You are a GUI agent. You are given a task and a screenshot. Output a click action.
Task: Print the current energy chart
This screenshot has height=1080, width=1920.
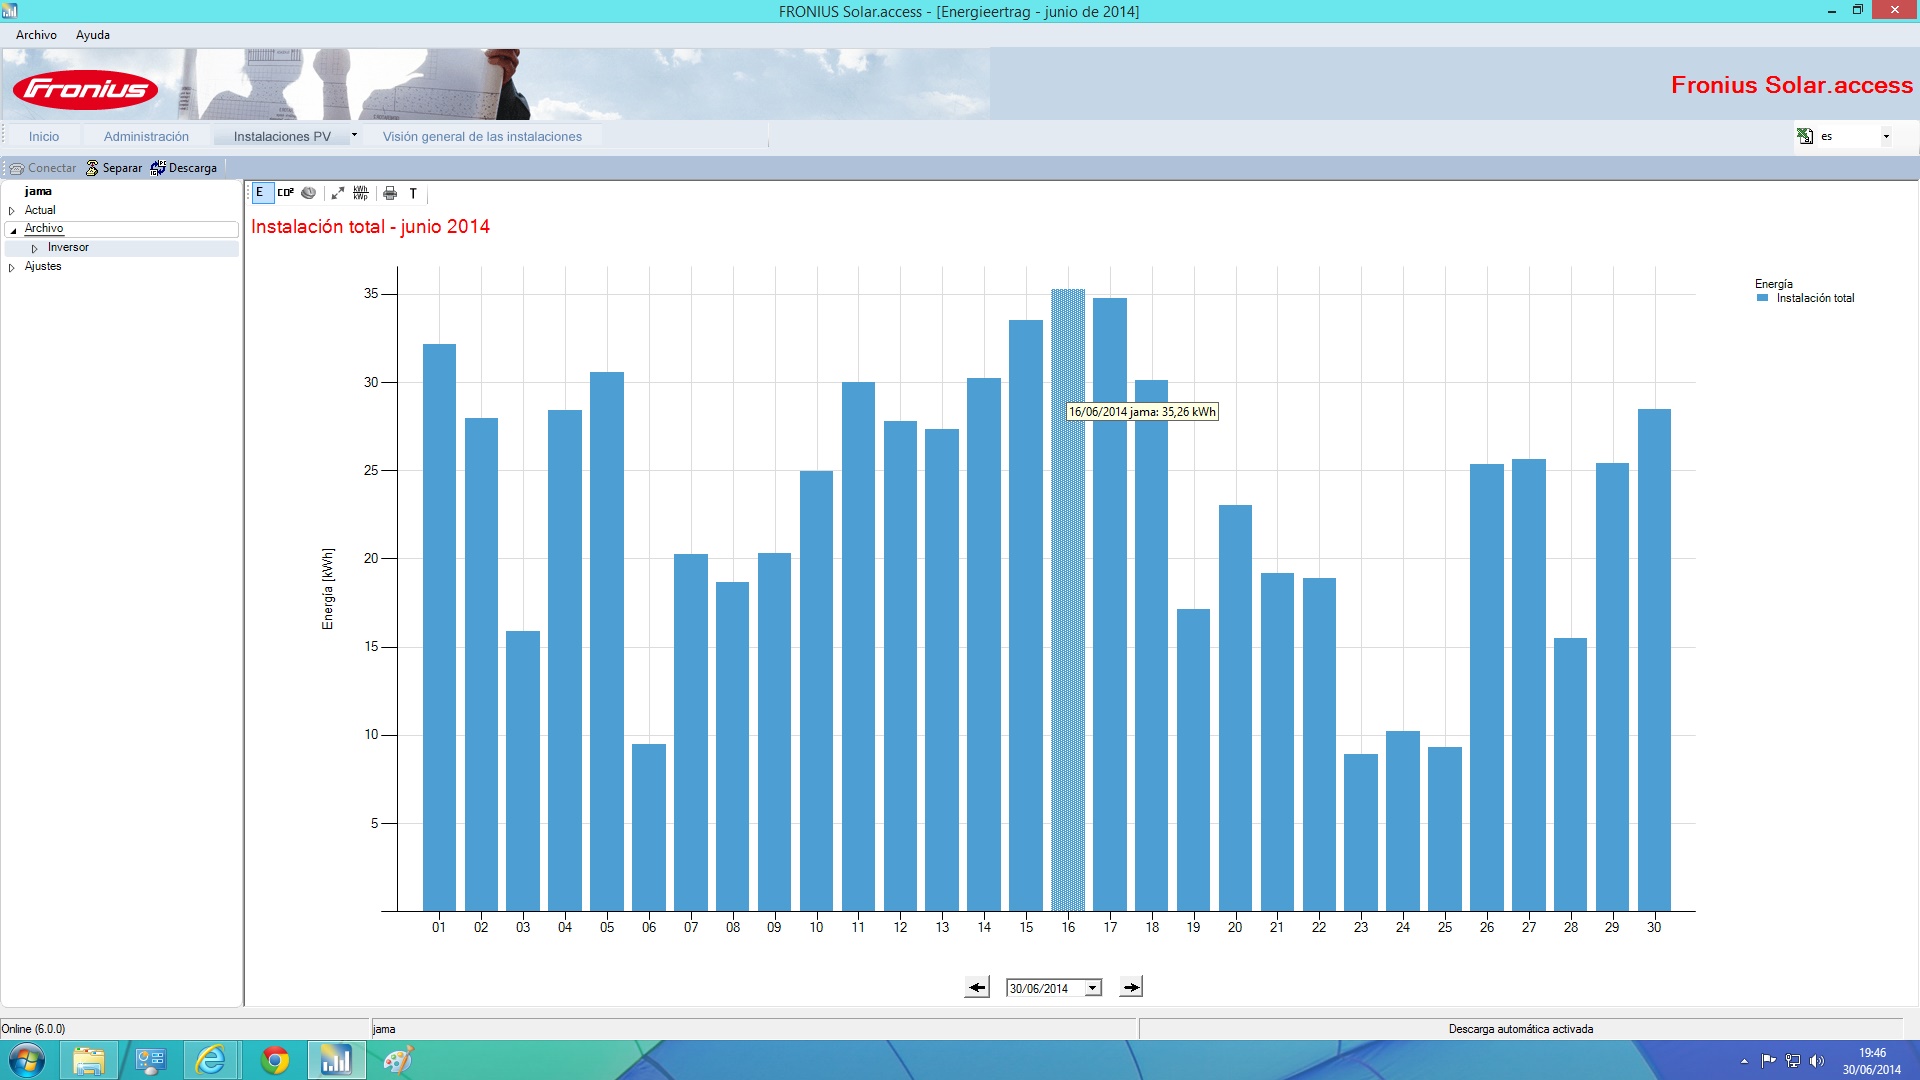[390, 193]
